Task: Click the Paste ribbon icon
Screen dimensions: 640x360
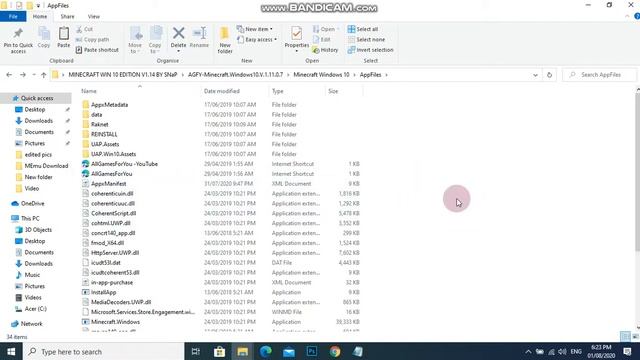Action: (64, 33)
